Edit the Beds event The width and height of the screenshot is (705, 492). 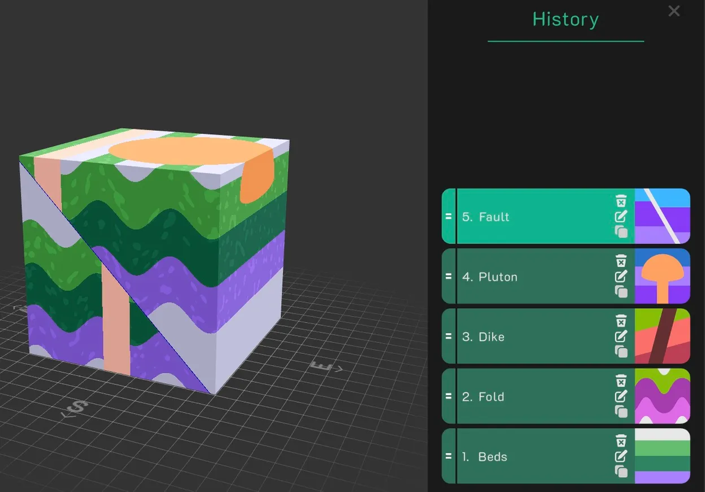[x=621, y=456]
